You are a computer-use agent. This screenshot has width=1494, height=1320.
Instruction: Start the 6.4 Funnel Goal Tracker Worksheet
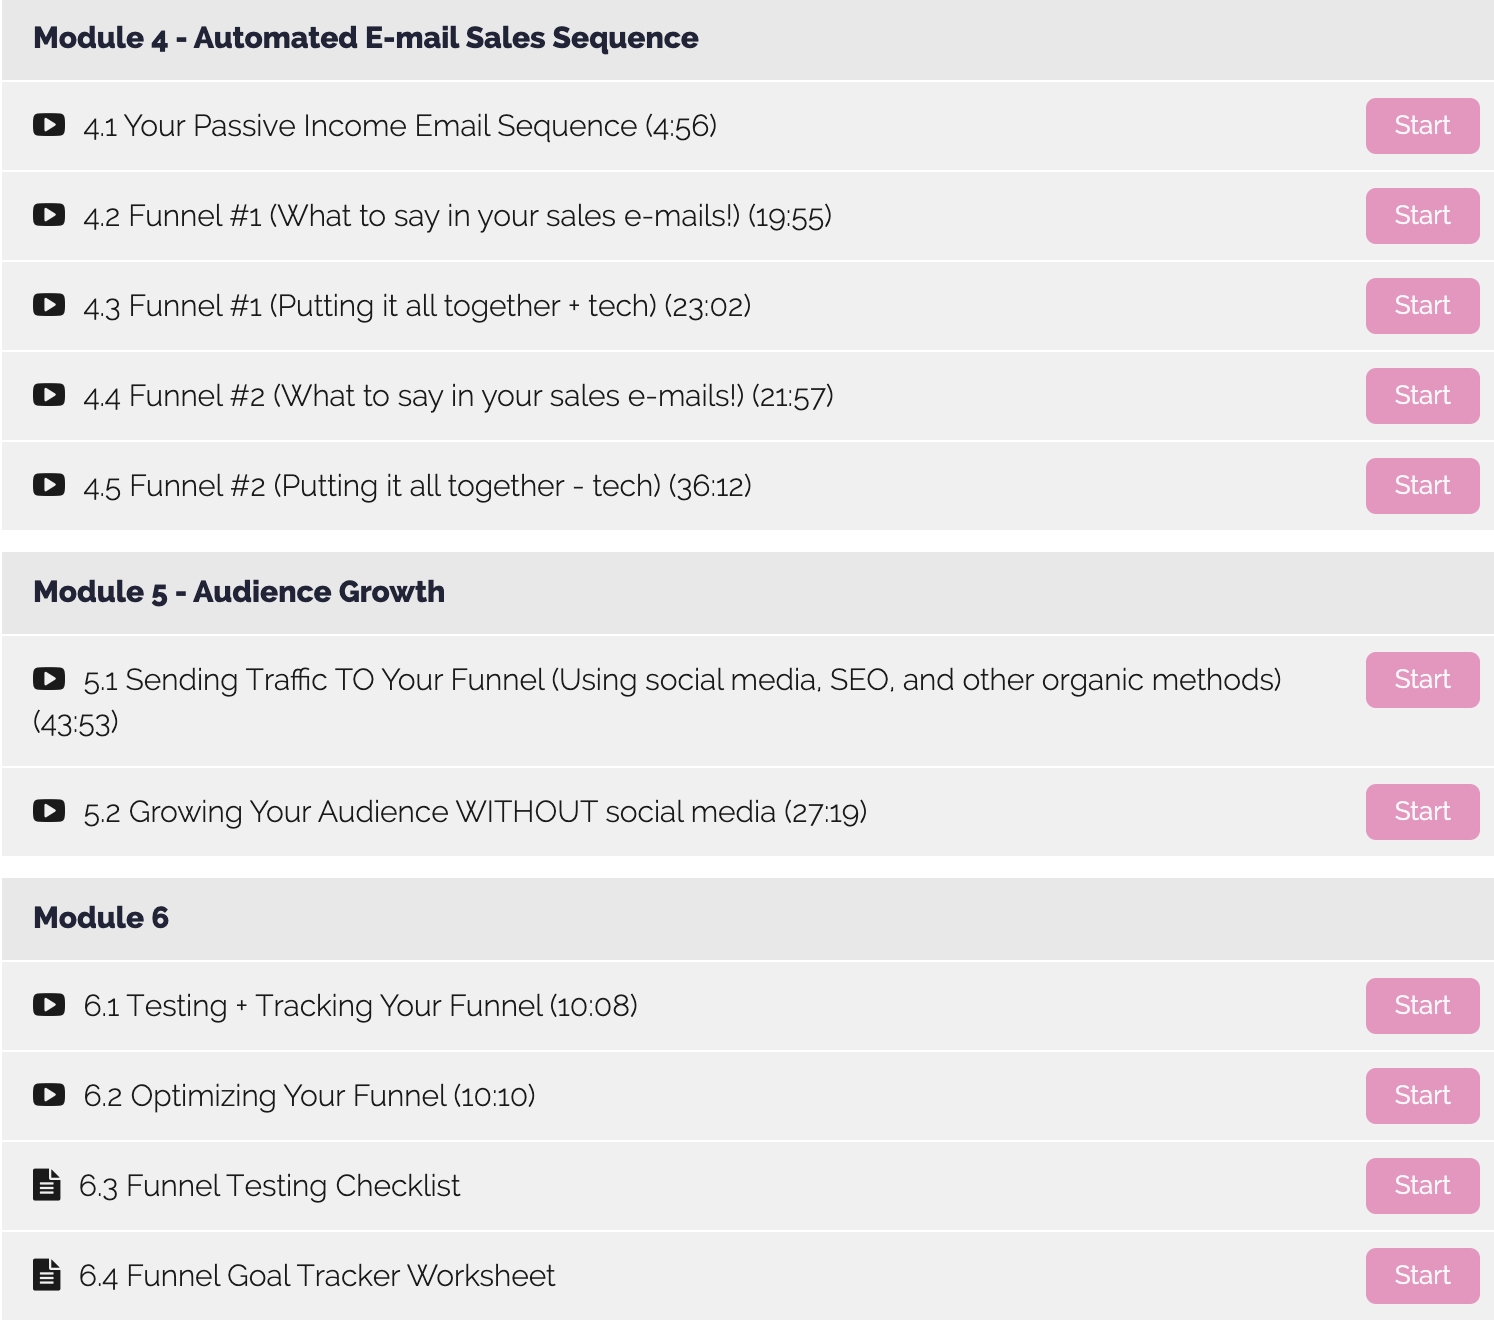point(1422,1276)
